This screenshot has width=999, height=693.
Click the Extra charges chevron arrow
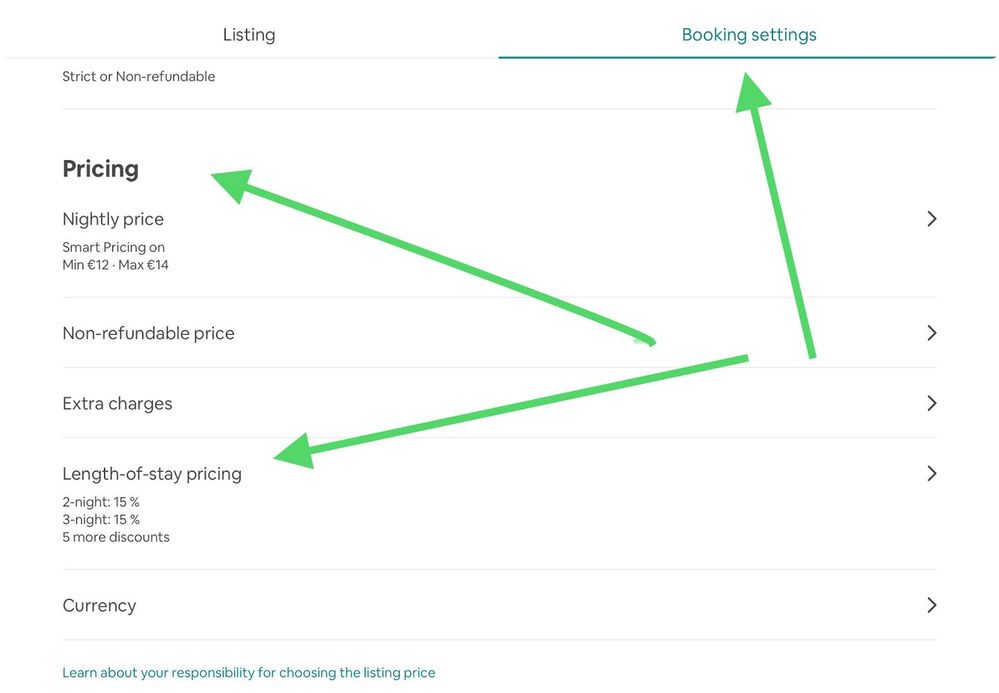(931, 403)
